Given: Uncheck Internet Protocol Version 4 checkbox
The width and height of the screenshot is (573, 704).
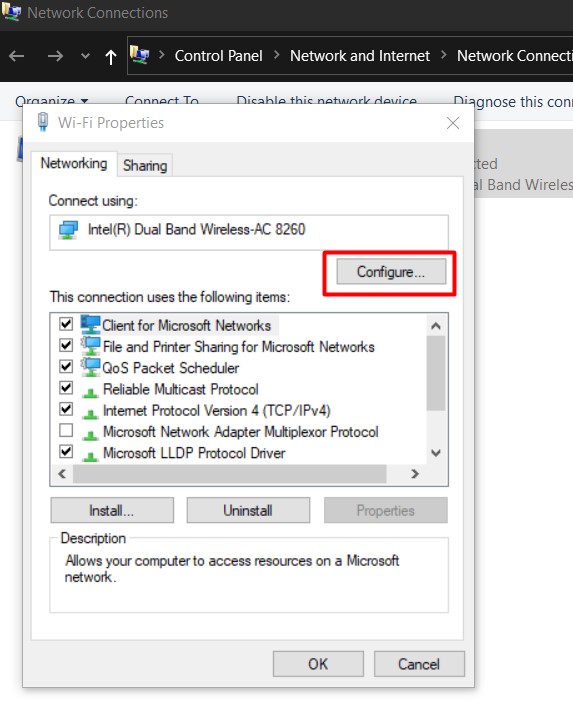Looking at the screenshot, I should coord(66,409).
